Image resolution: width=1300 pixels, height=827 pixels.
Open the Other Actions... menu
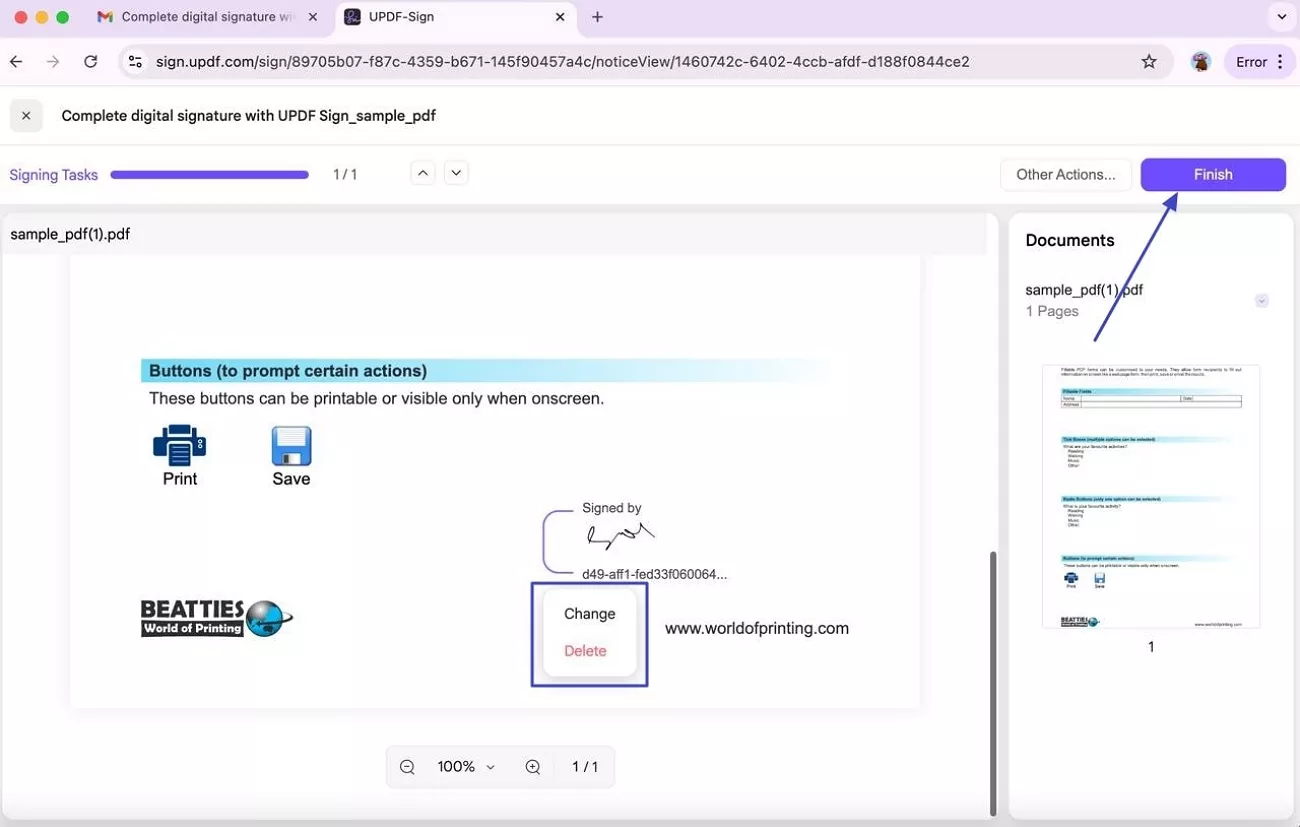coord(1066,174)
